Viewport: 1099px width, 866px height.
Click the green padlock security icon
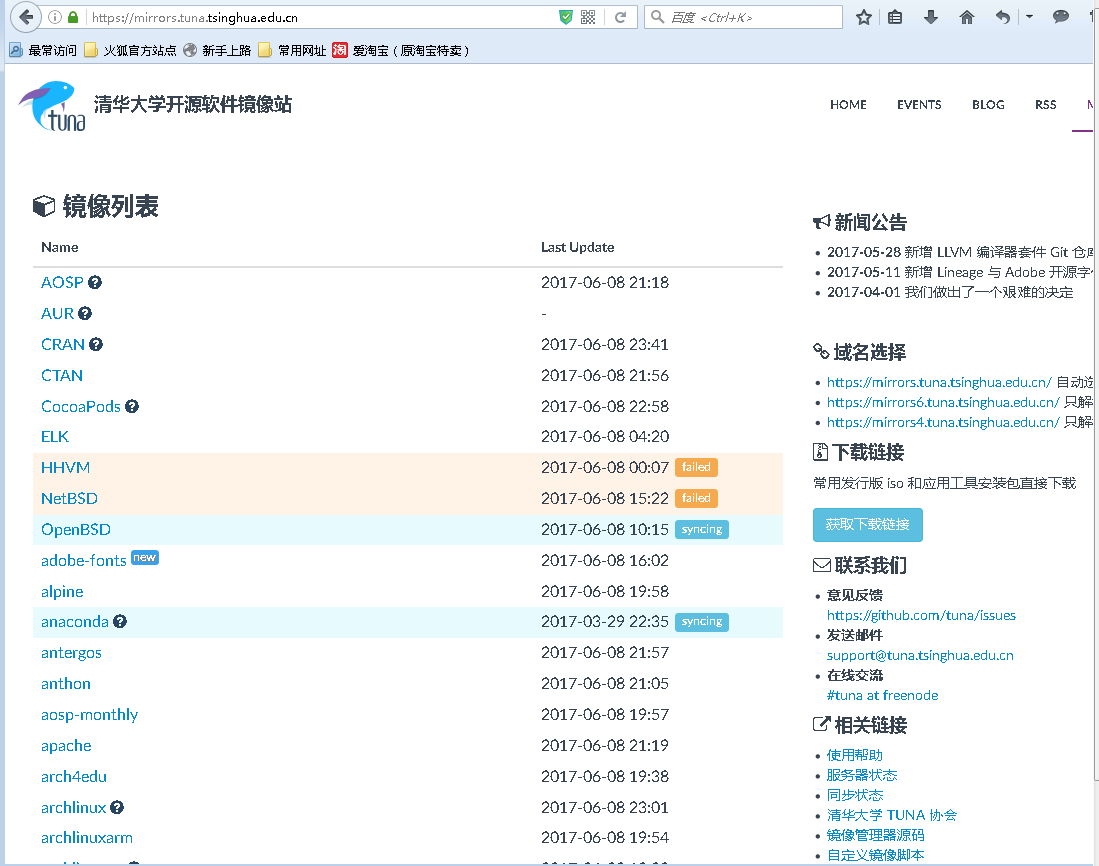point(73,18)
